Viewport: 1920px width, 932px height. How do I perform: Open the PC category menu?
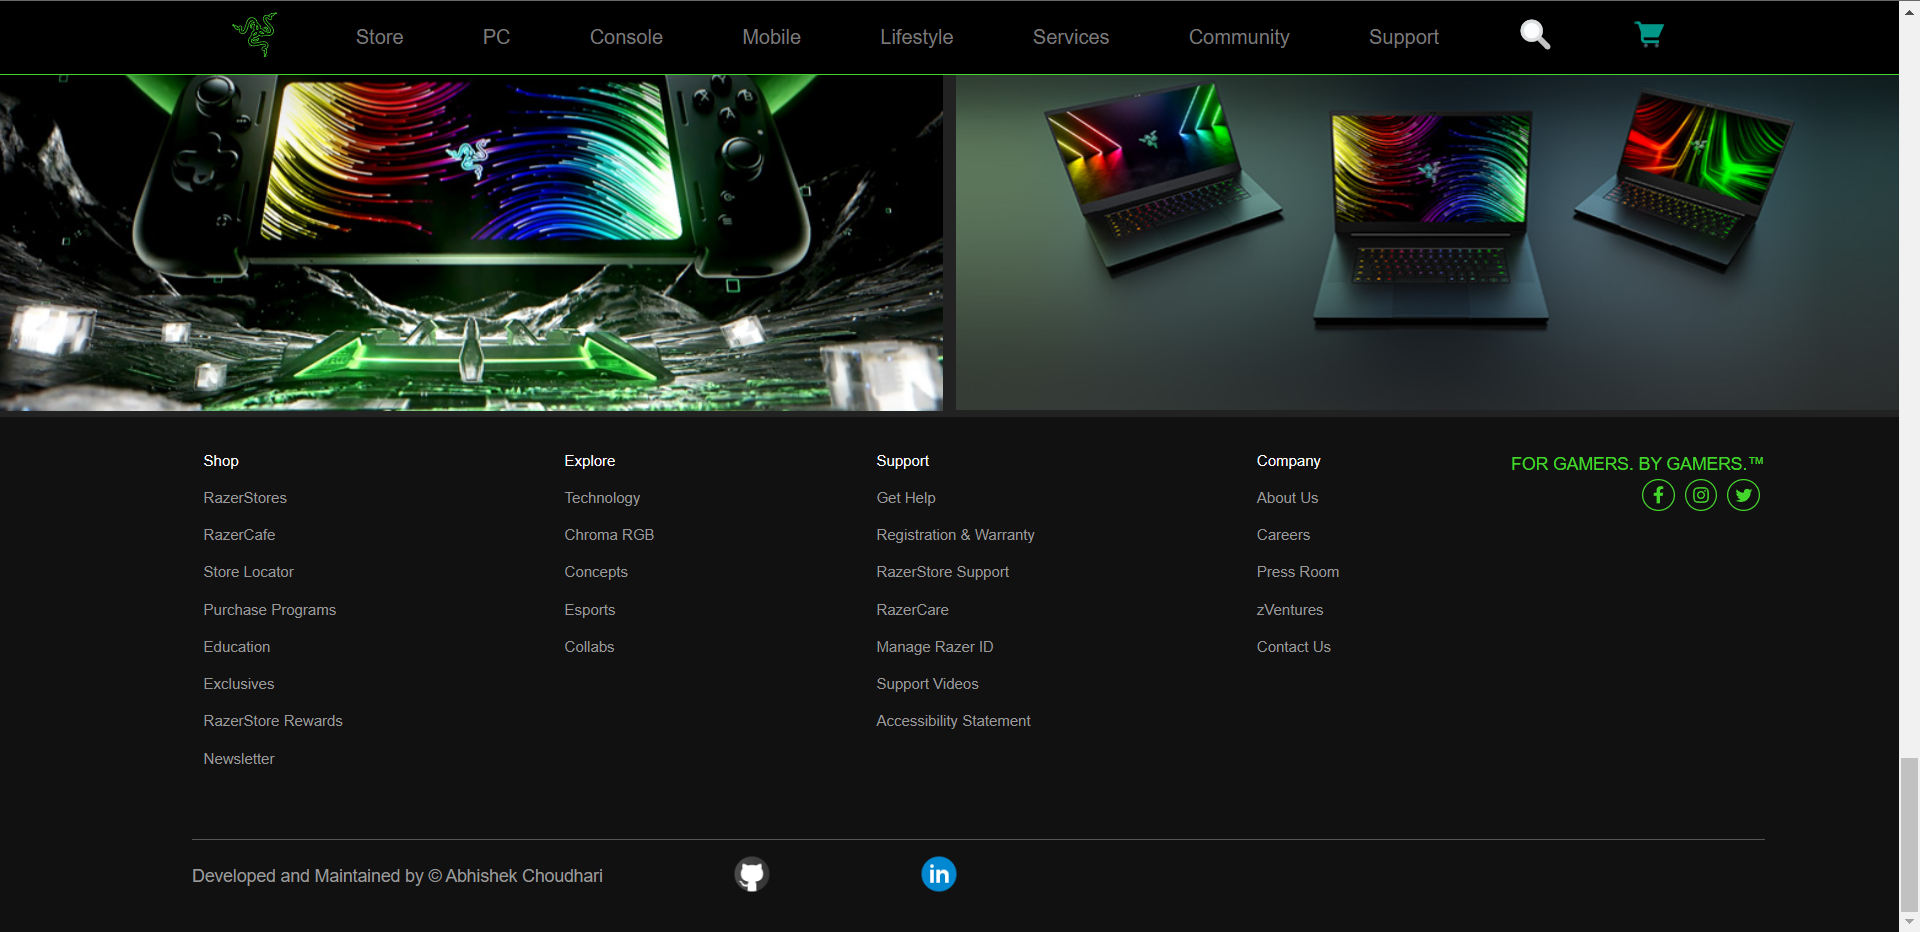point(496,37)
